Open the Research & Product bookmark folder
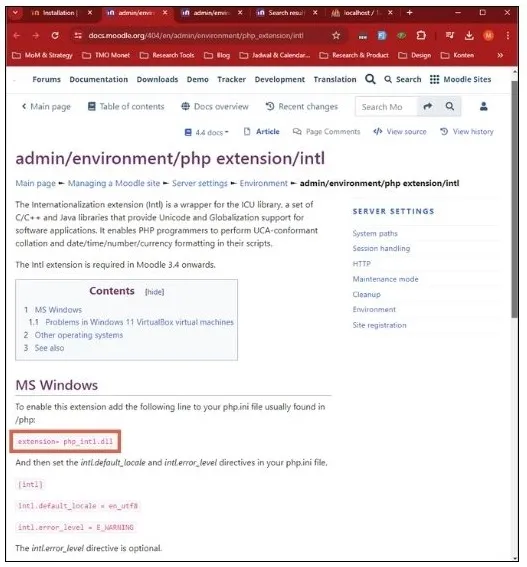 point(354,55)
